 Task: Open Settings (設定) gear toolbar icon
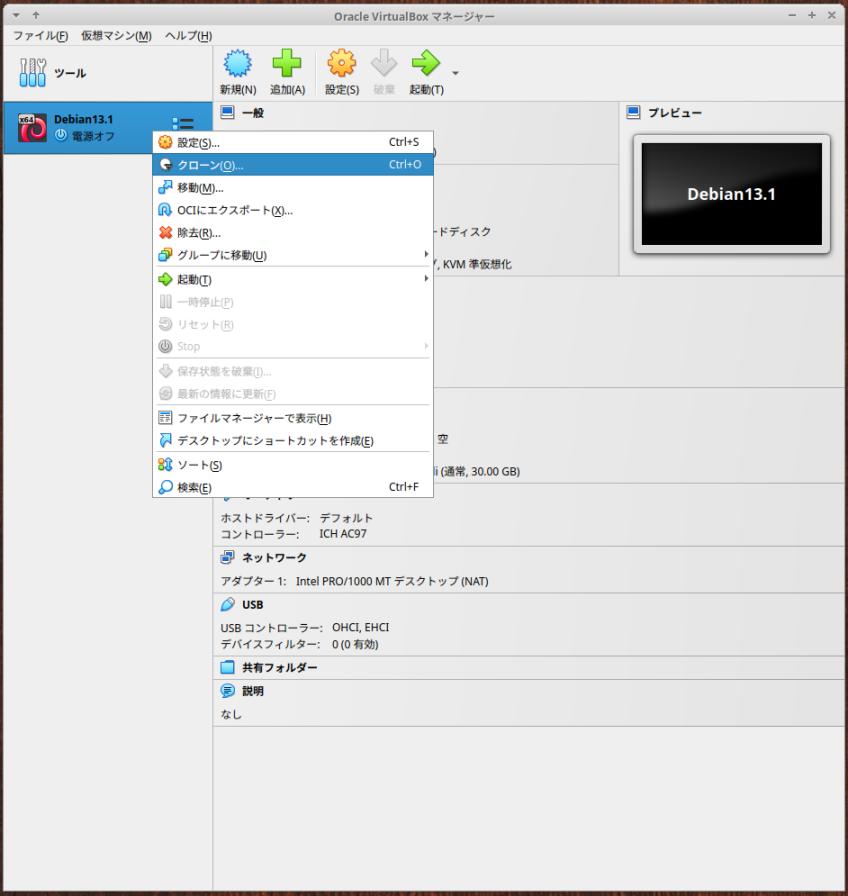coord(342,63)
